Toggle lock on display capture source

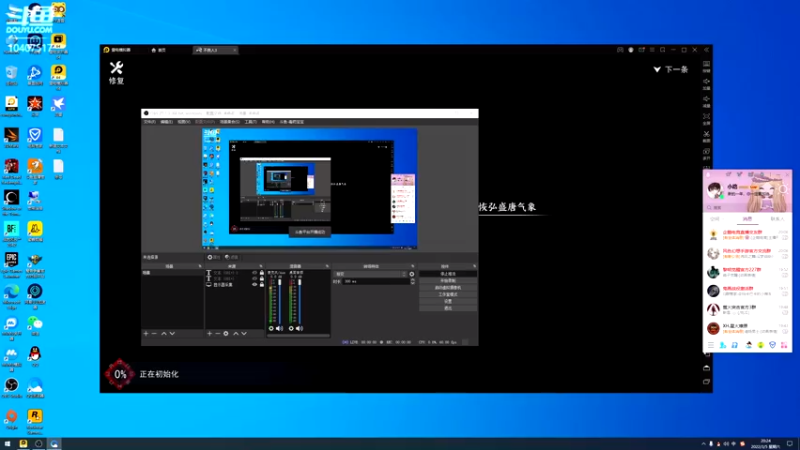[x=262, y=285]
